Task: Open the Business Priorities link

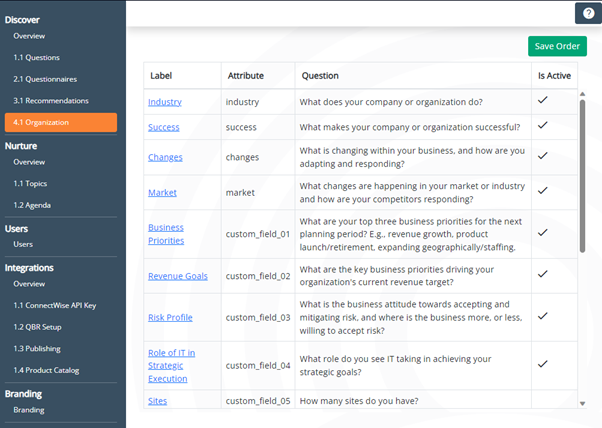Action: tap(166, 234)
